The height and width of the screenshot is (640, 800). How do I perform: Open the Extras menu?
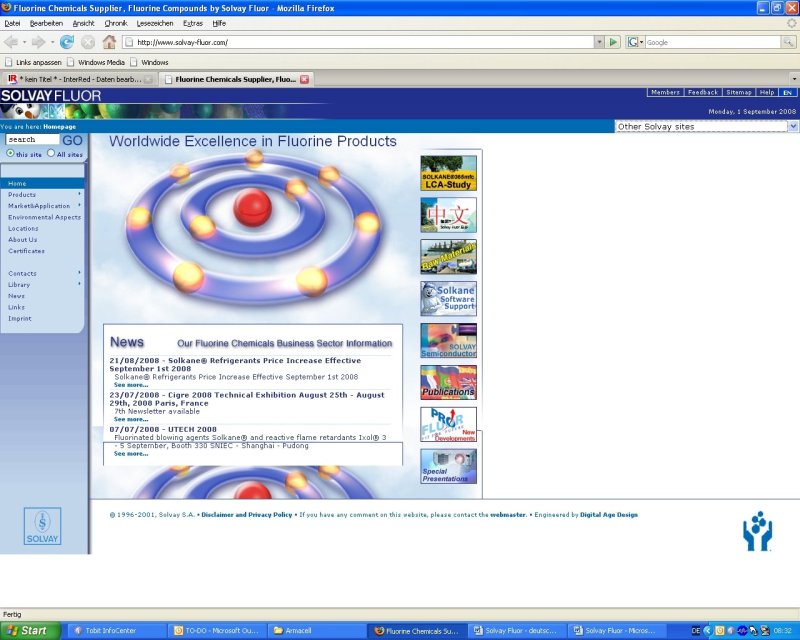(x=193, y=23)
